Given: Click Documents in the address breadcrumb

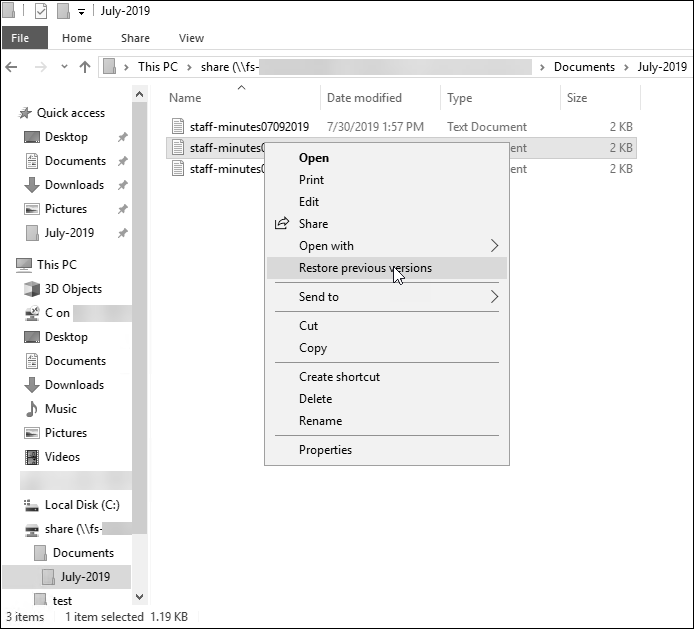Looking at the screenshot, I should point(585,67).
